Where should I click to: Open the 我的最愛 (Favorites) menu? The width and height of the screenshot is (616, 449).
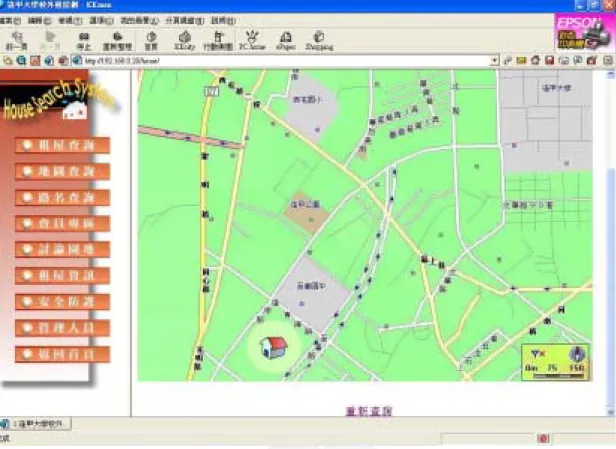click(139, 21)
